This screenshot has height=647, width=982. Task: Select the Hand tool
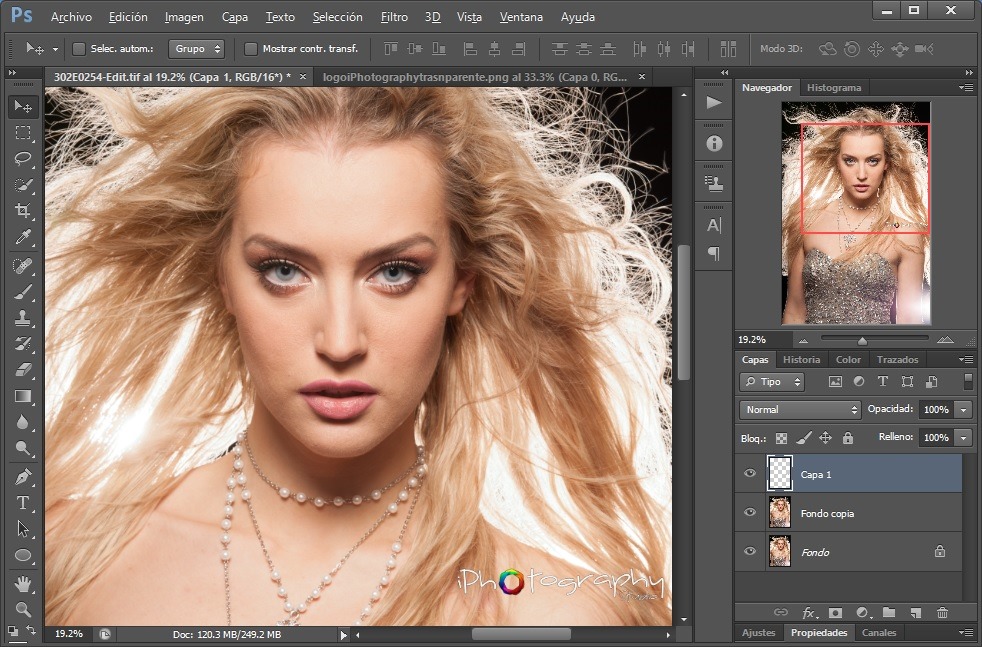[23, 583]
